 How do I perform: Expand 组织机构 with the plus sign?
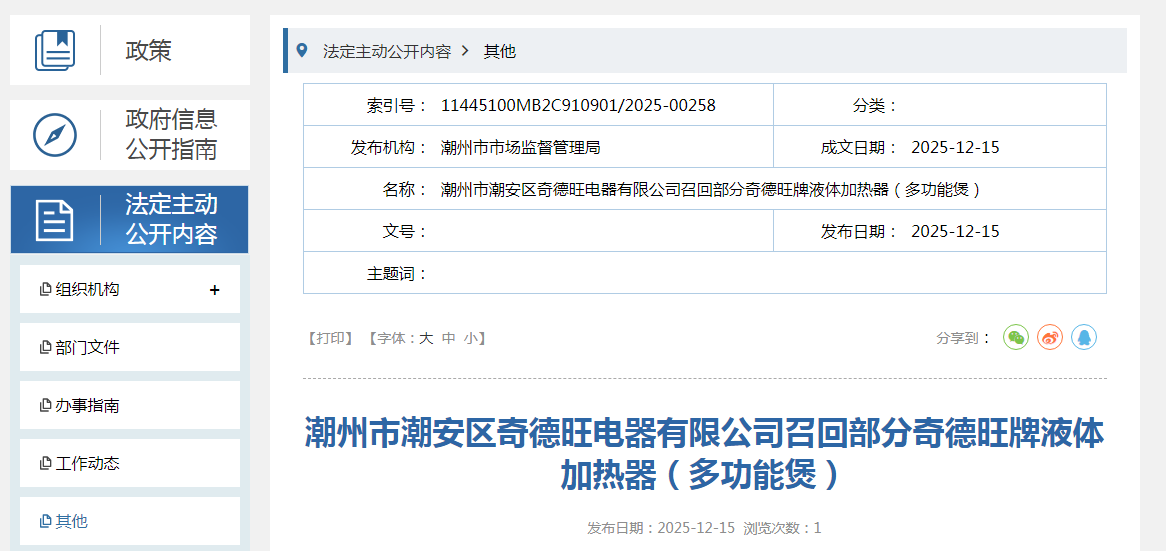pos(214,290)
